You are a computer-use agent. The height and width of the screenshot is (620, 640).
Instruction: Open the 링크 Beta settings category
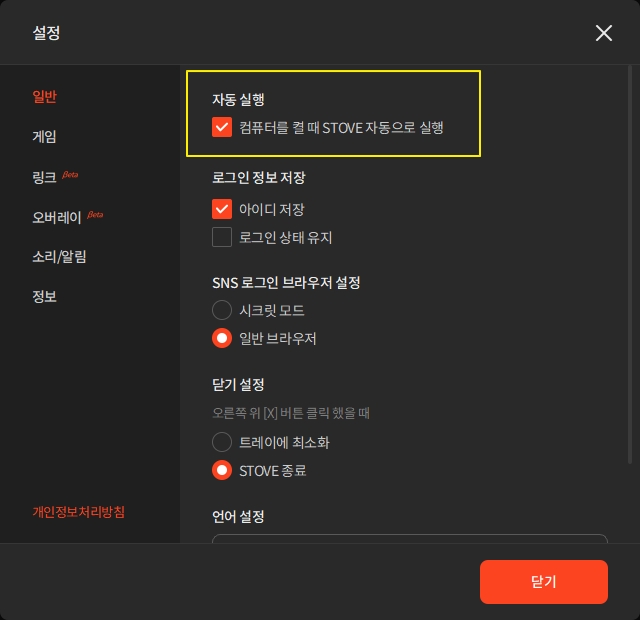[55, 177]
